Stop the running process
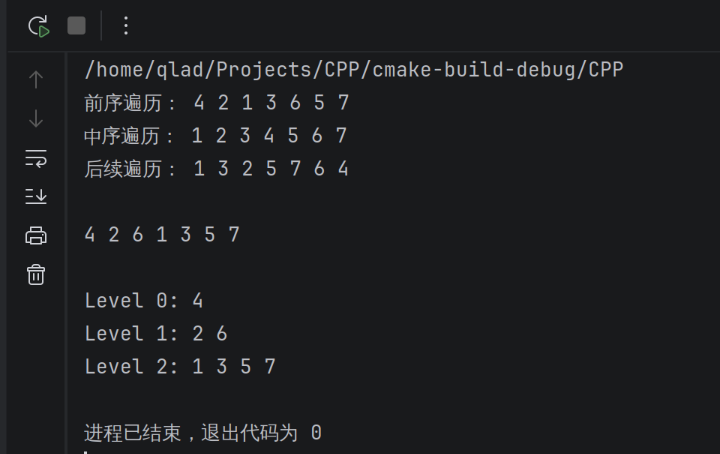720x454 pixels. coord(76,26)
